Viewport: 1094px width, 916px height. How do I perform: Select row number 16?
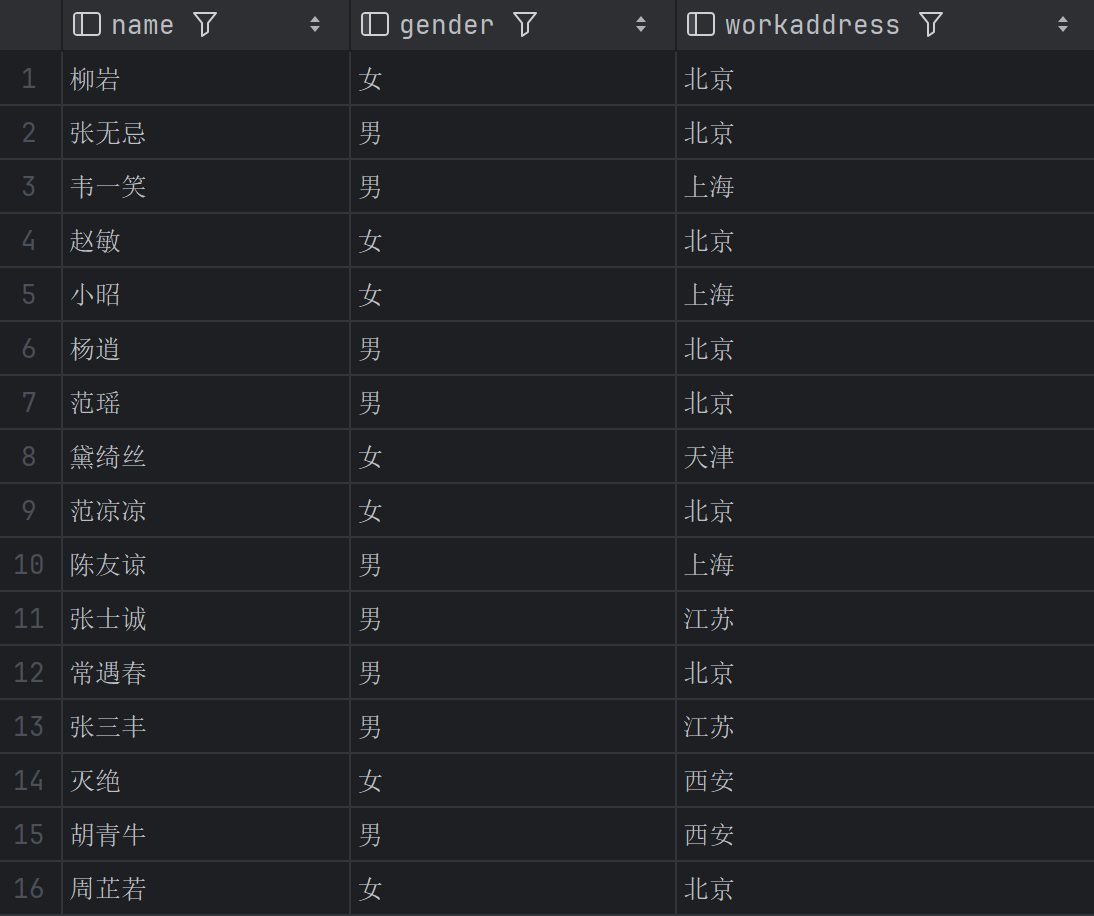tap(29, 889)
